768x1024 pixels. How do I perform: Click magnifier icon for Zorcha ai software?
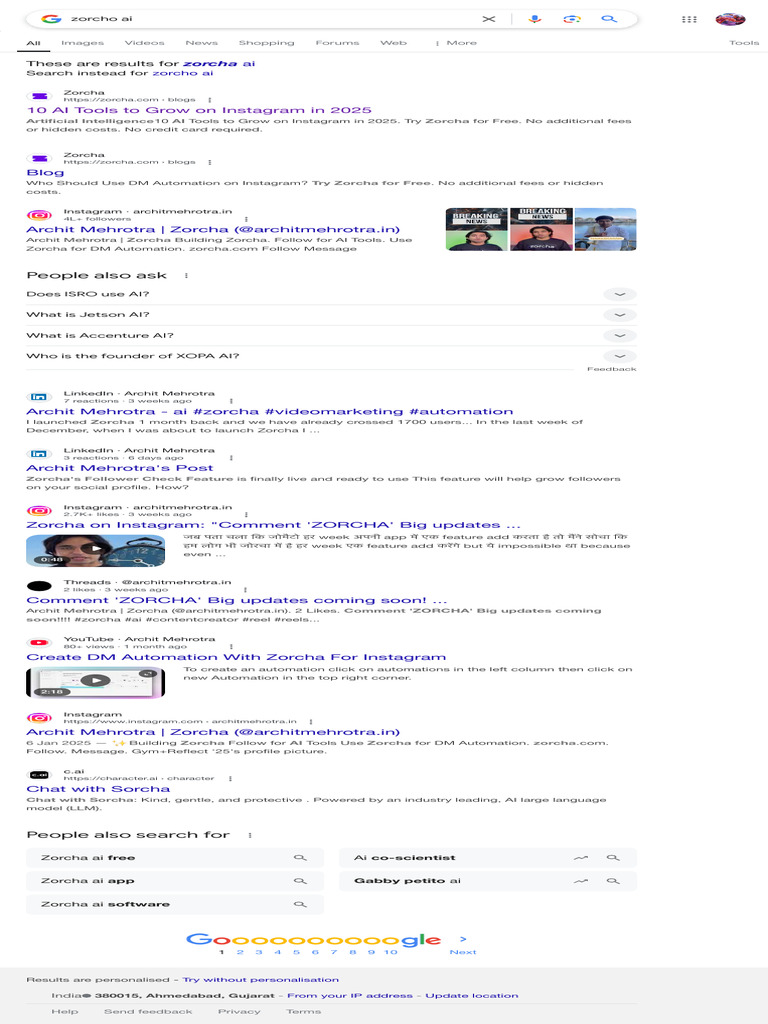point(300,904)
